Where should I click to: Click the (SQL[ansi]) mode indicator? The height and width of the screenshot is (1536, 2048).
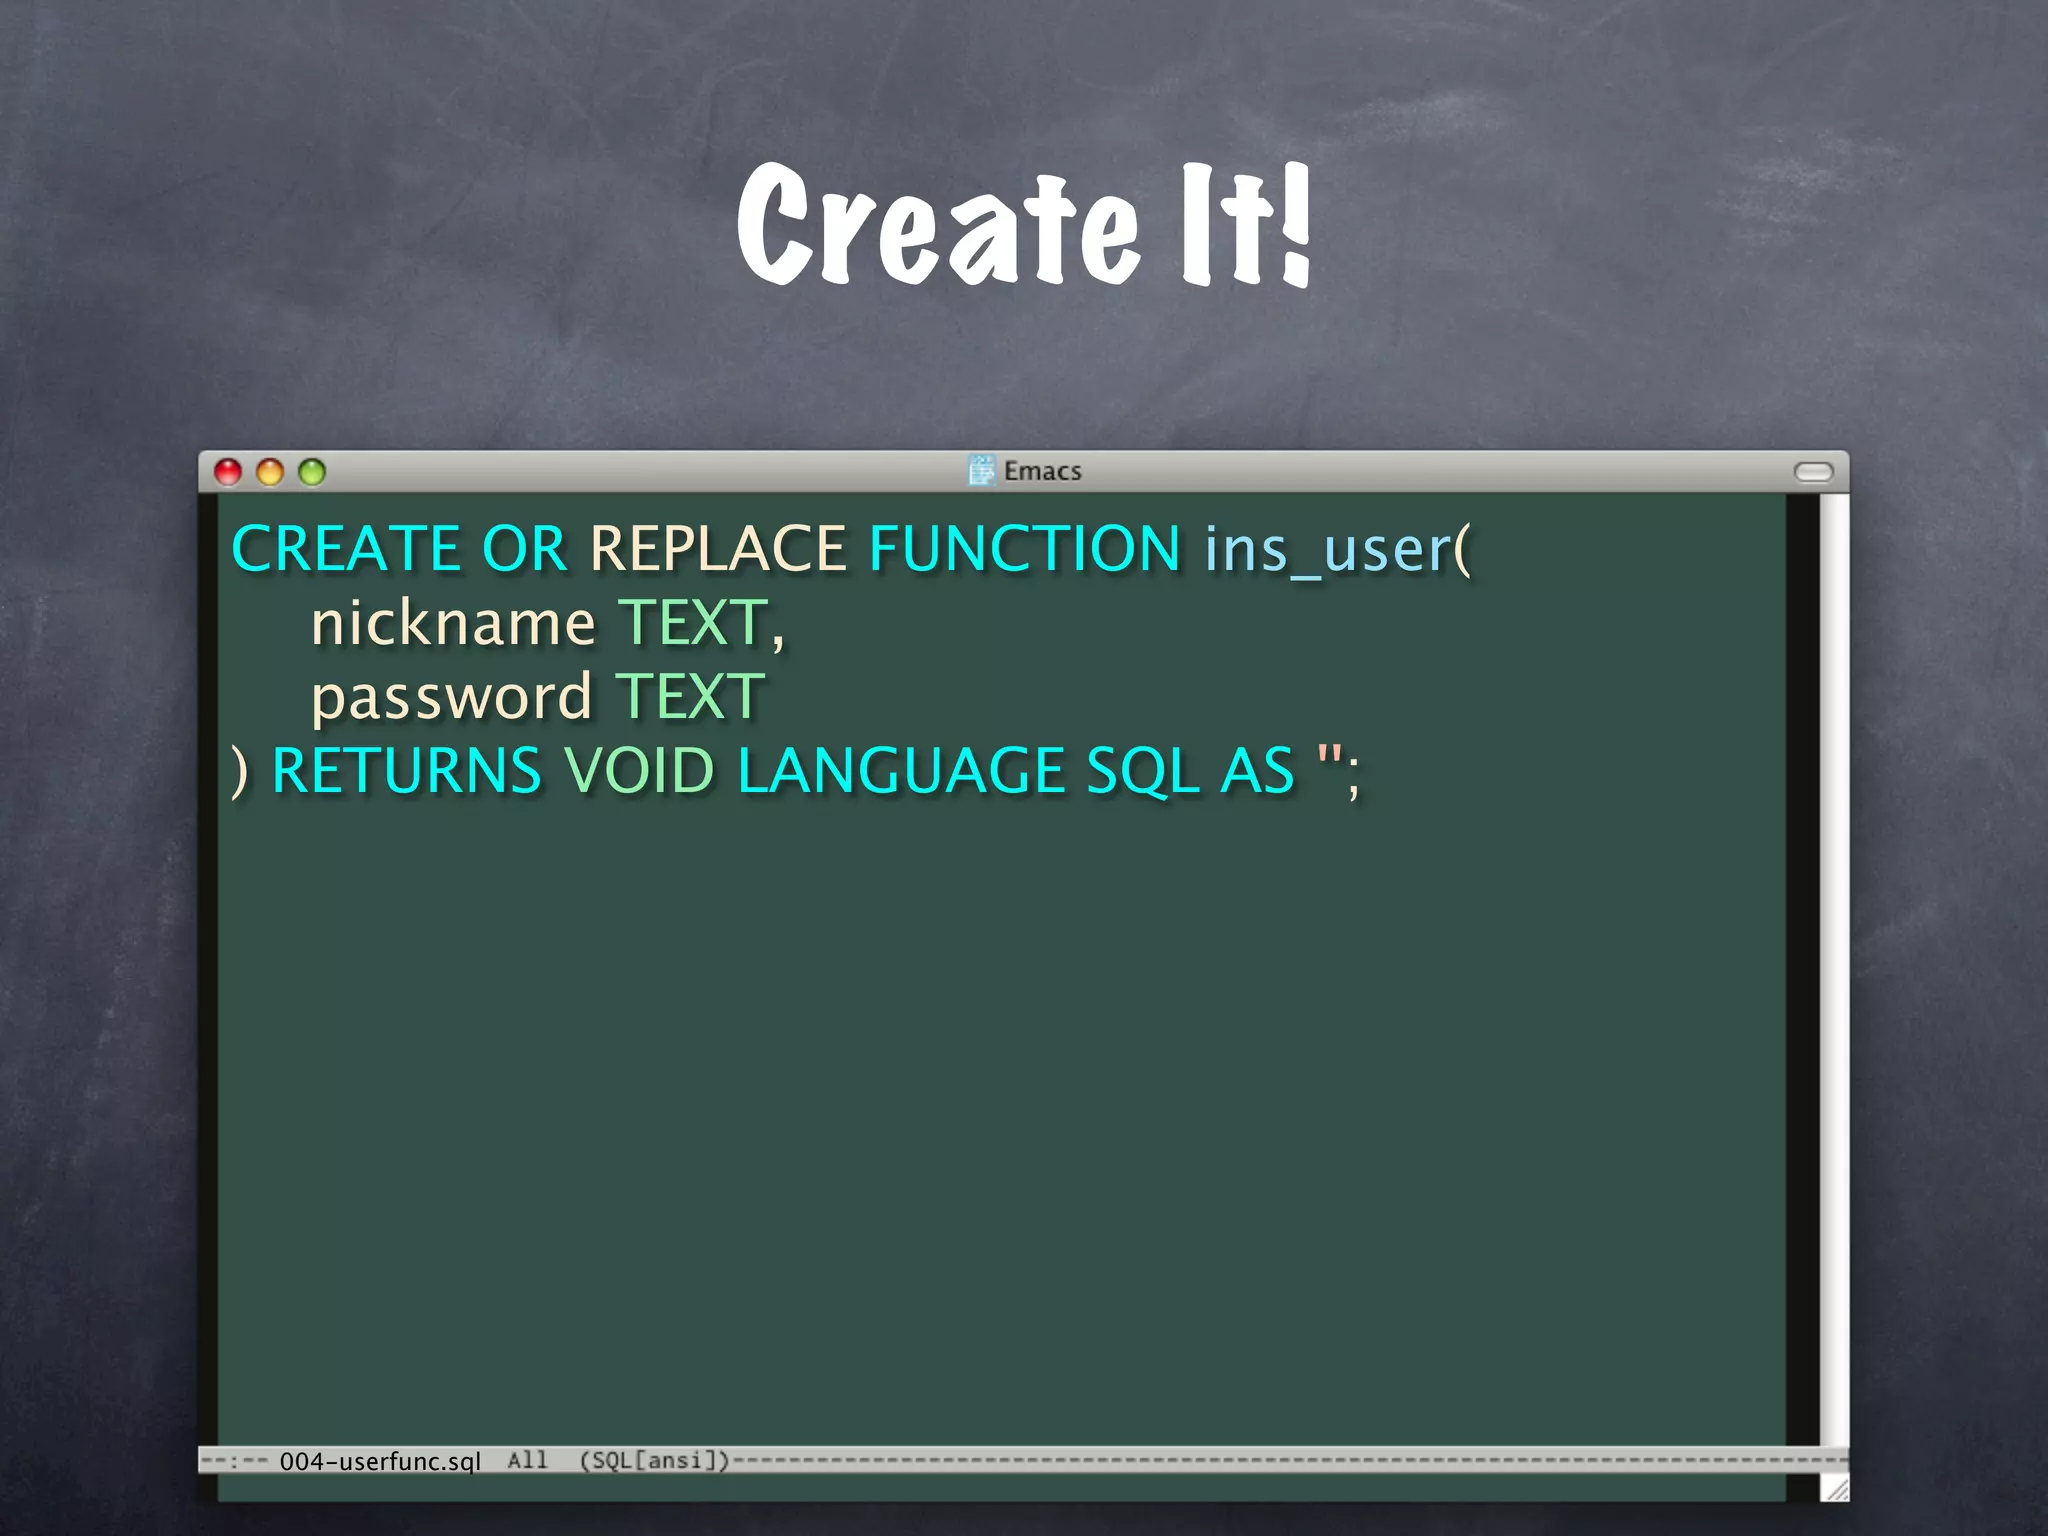pyautogui.click(x=655, y=1460)
